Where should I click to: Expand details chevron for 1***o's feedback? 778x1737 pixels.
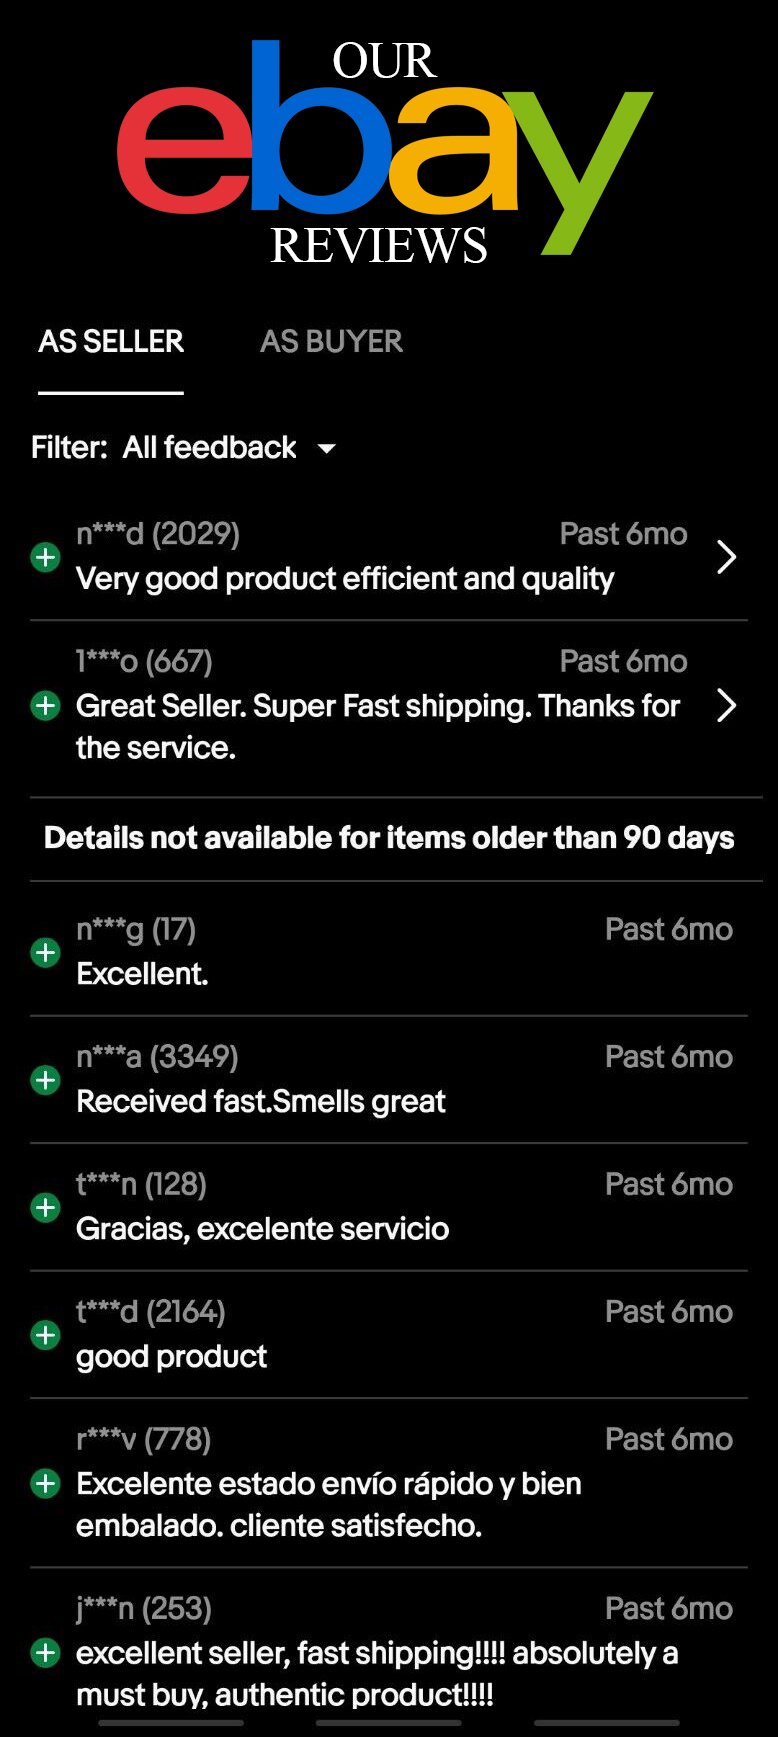point(727,706)
